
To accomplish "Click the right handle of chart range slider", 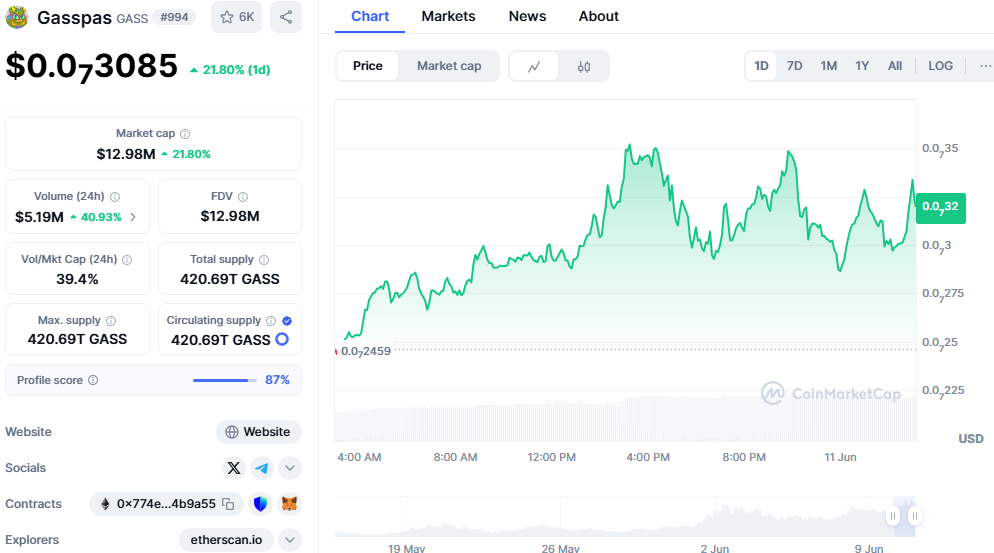I will pyautogui.click(x=914, y=516).
